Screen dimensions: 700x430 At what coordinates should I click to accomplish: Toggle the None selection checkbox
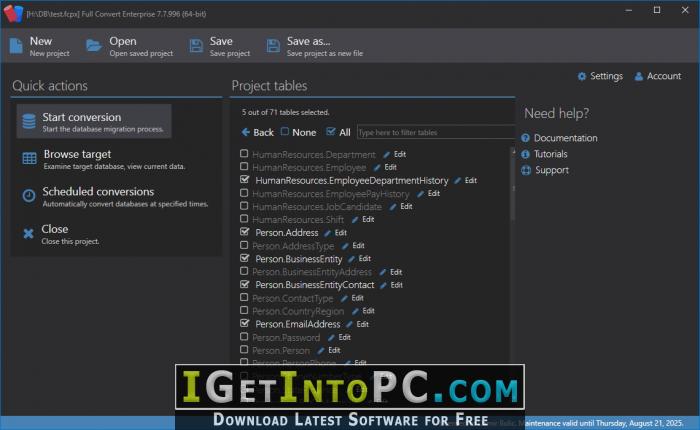pyautogui.click(x=285, y=132)
